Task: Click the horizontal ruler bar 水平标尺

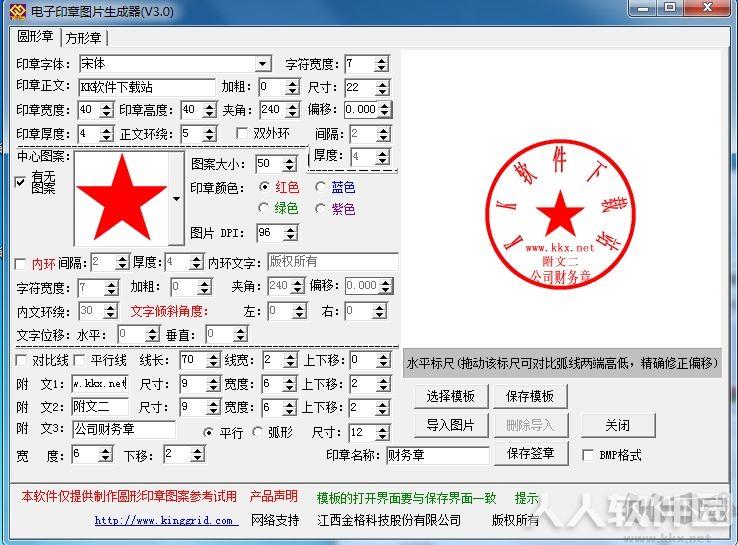Action: click(562, 363)
